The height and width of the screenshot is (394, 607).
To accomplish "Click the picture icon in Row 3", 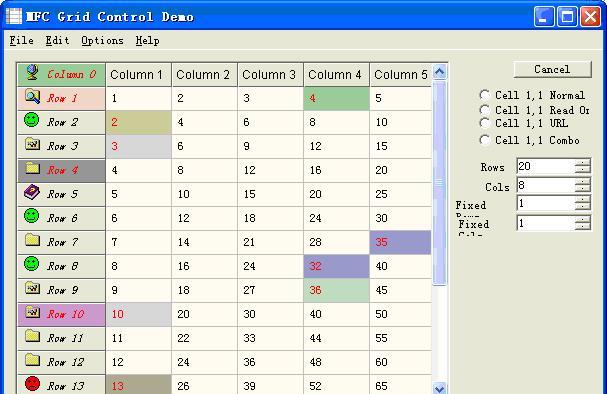I will (x=33, y=144).
